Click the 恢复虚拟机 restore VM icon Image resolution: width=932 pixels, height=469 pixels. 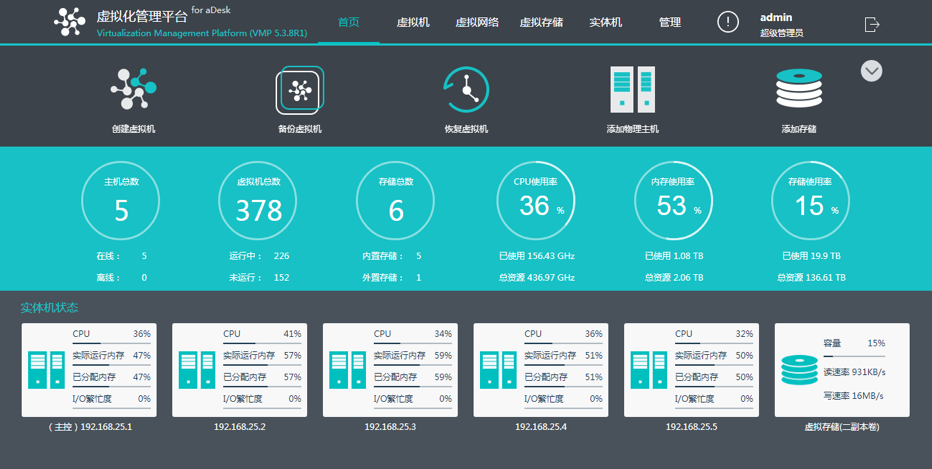tap(465, 91)
